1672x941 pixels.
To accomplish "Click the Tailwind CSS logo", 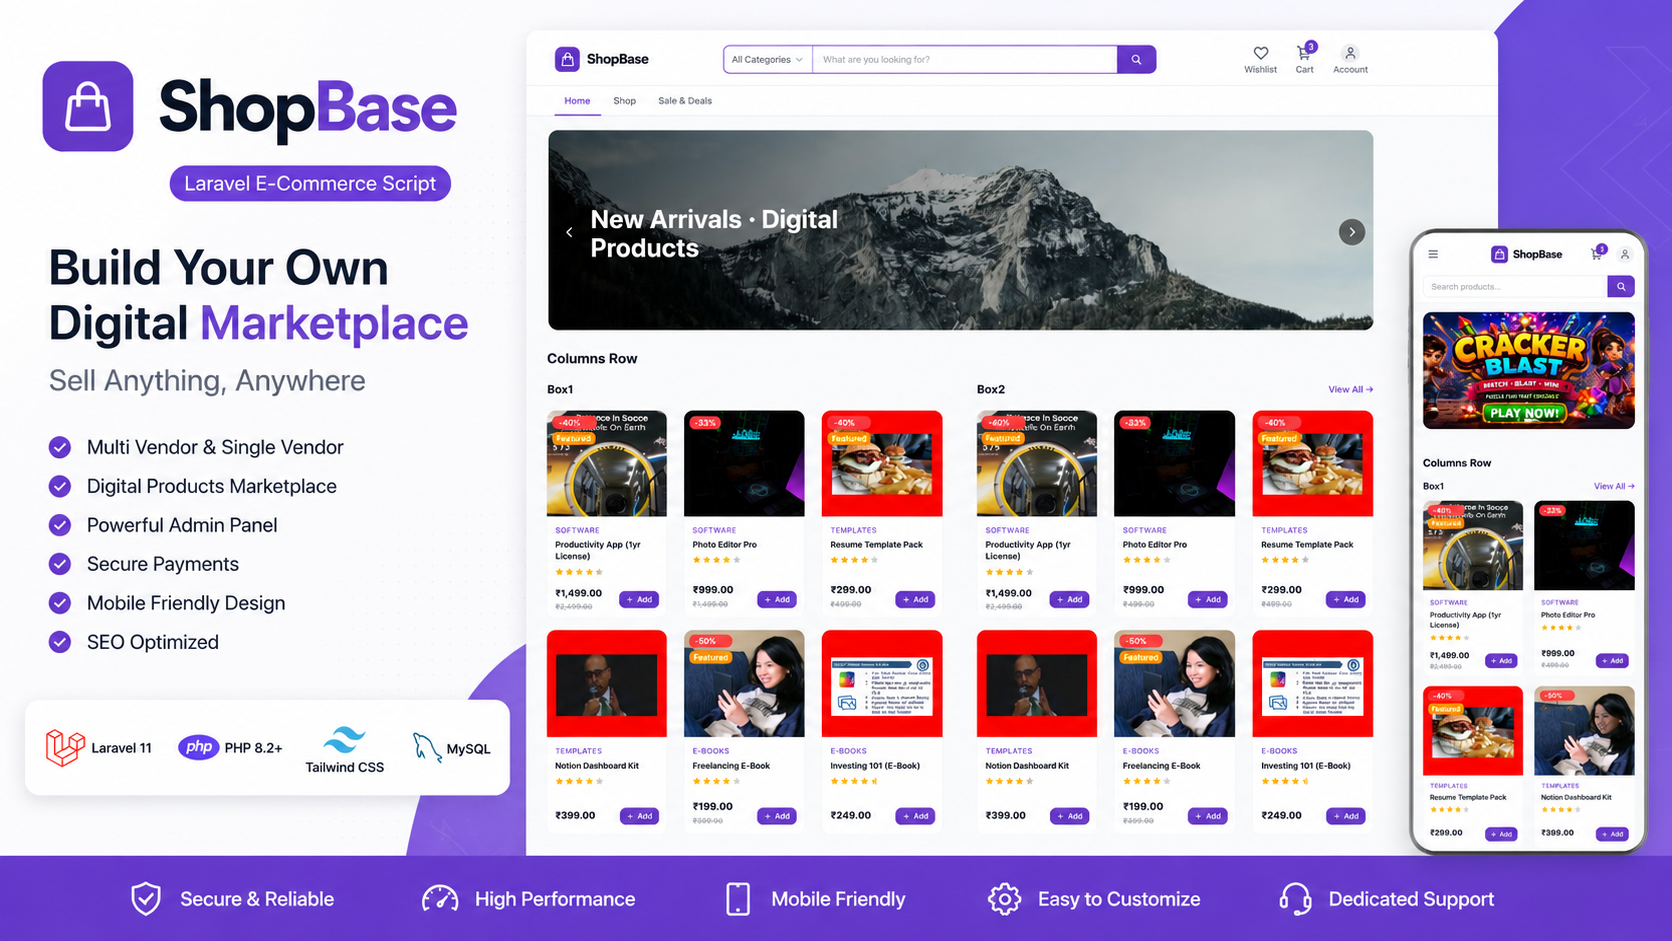I will point(344,740).
